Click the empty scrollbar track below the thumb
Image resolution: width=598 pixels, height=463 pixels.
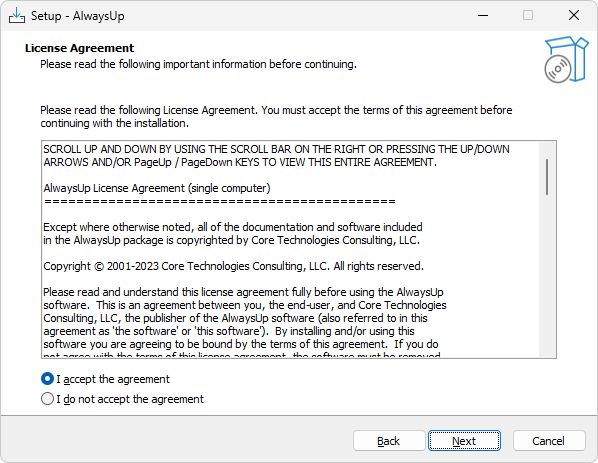click(547, 276)
